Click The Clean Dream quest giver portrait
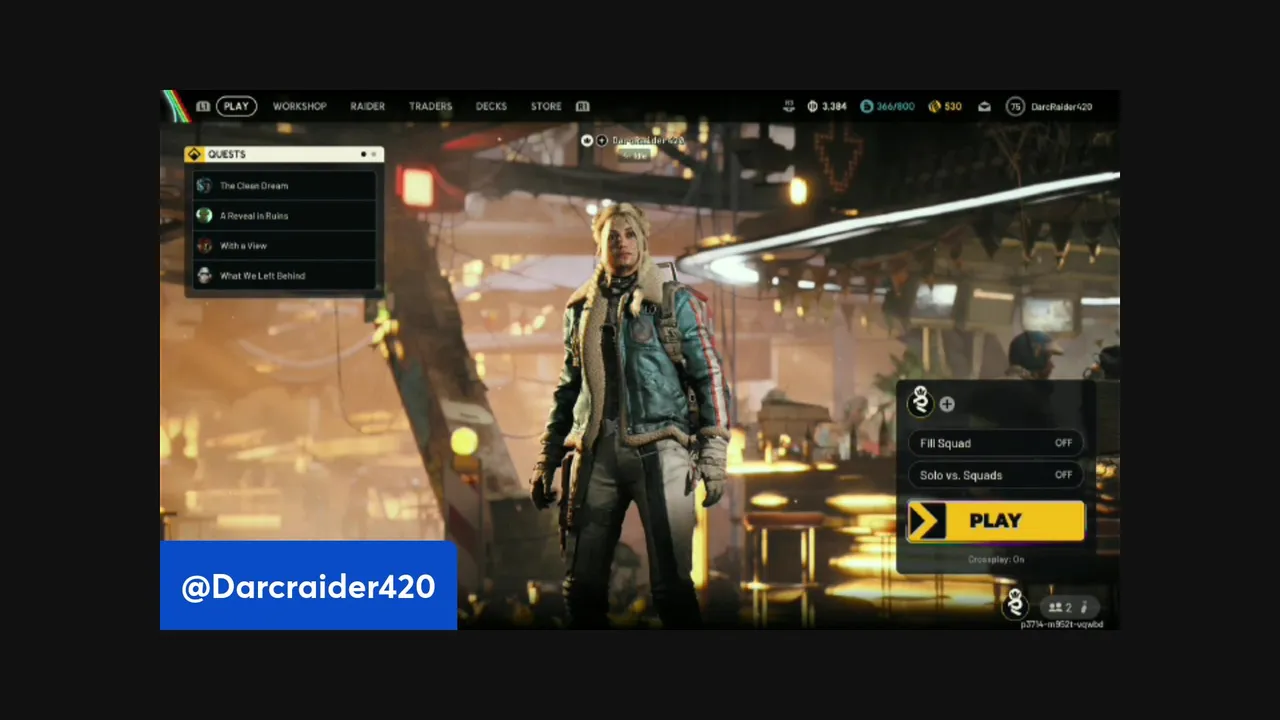1280x720 pixels. (204, 185)
